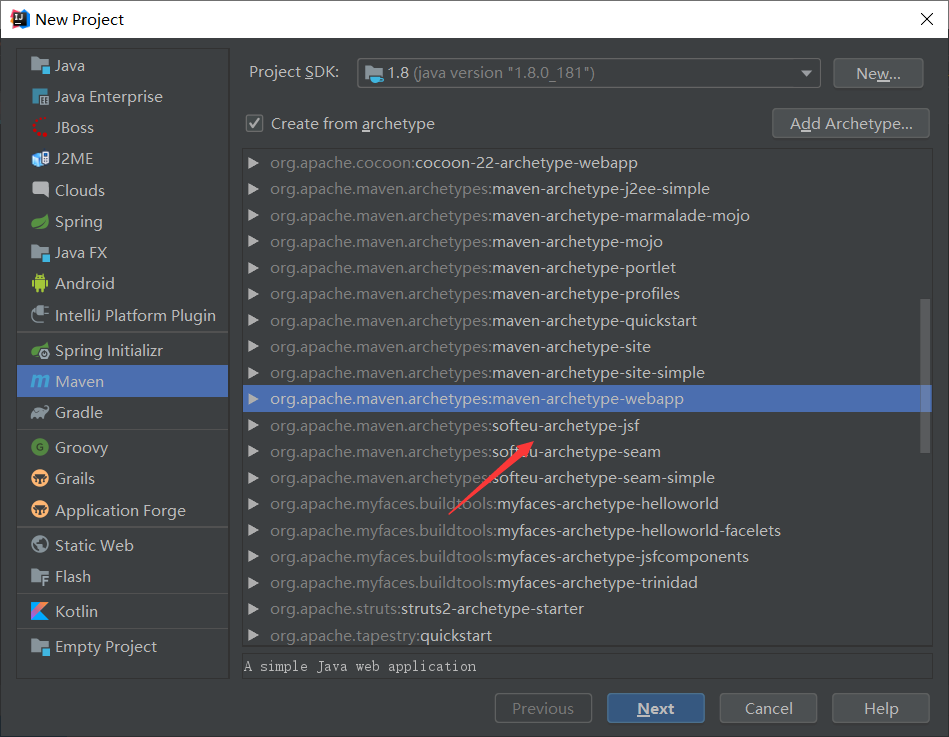949x737 pixels.
Task: Expand the maven-archetype-j2ee-simple node
Action: click(x=254, y=189)
